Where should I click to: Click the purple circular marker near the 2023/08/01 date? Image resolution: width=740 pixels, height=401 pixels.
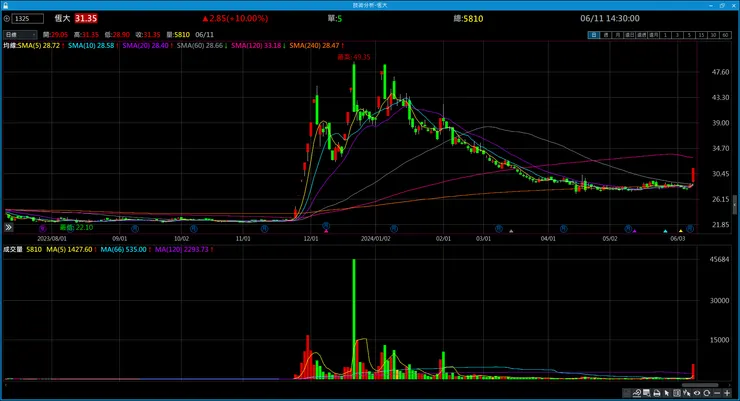pos(42,229)
